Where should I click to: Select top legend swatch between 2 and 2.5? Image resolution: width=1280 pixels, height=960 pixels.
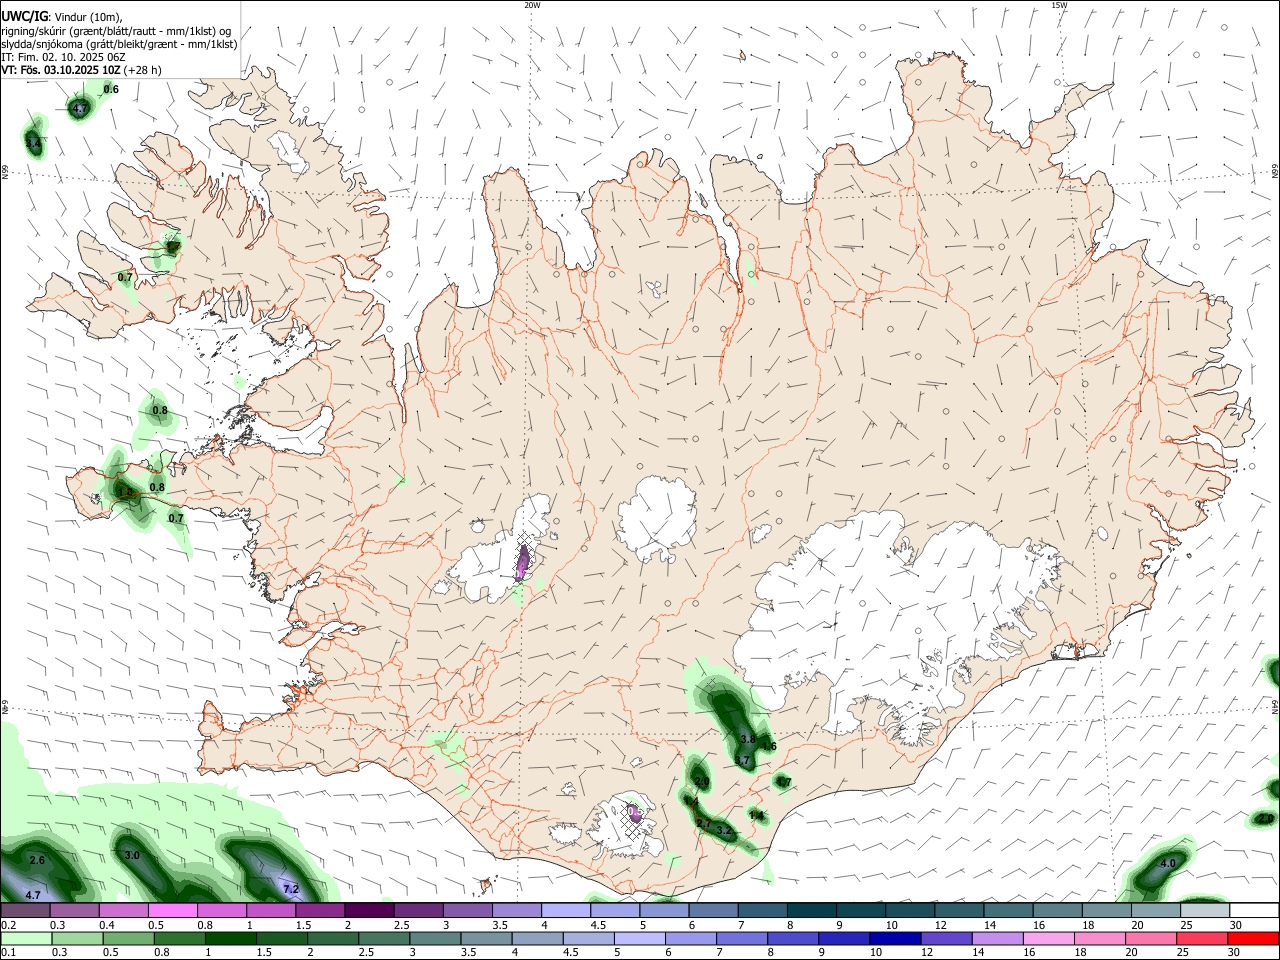click(369, 910)
